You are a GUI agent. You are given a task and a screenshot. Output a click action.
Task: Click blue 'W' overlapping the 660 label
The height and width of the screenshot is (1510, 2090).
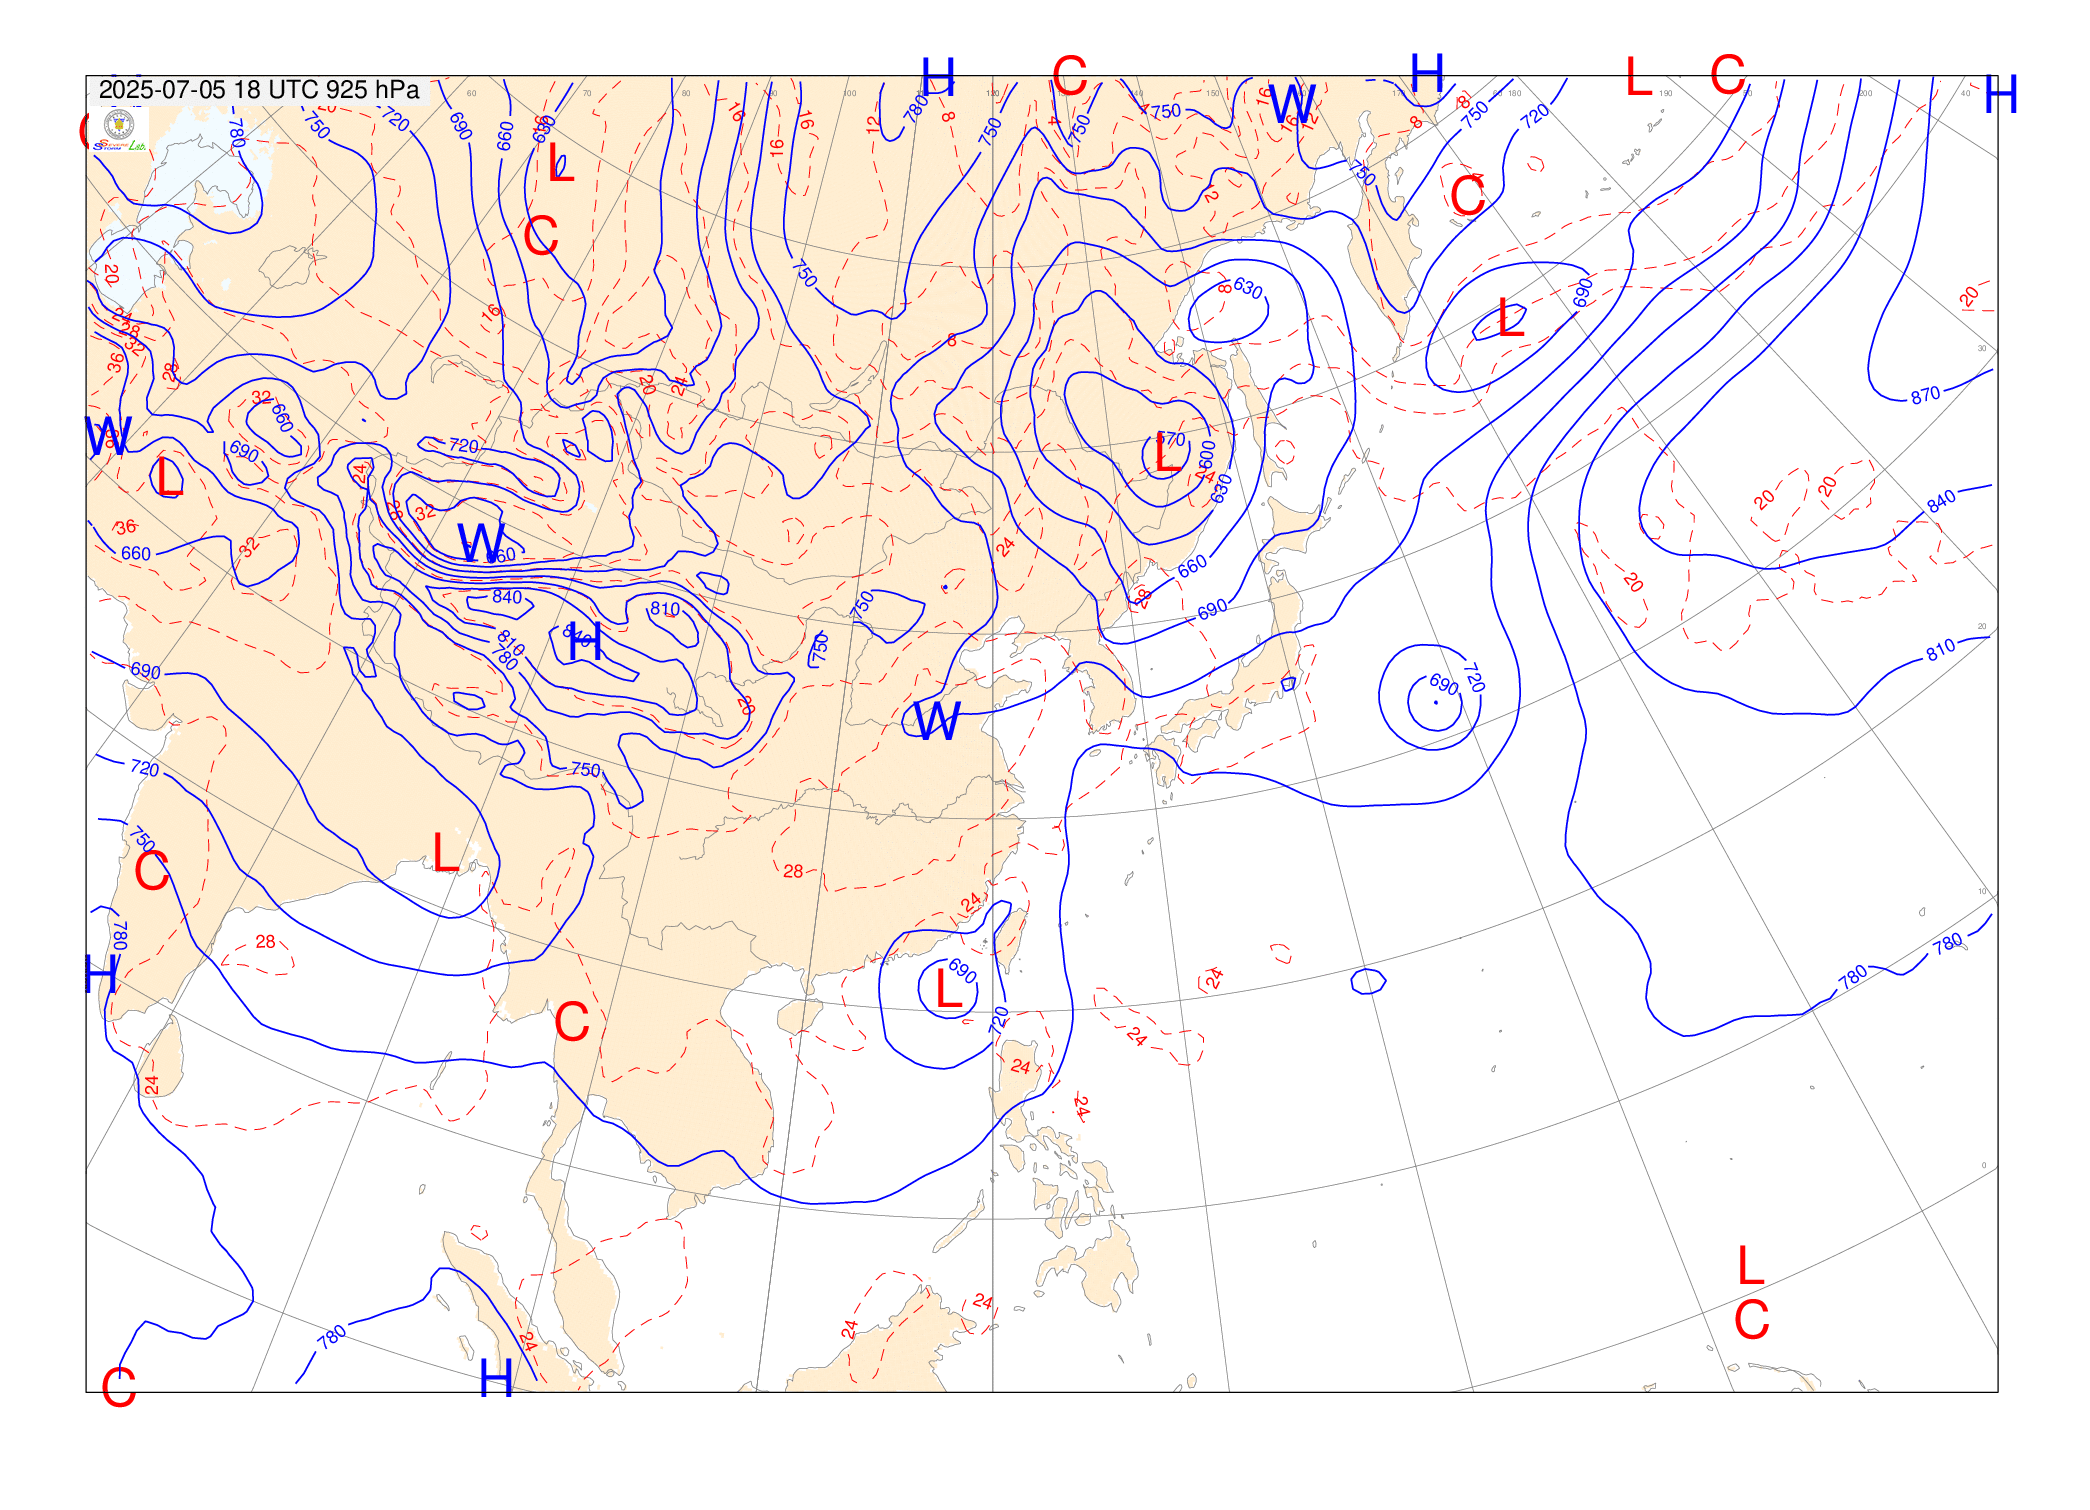(481, 542)
